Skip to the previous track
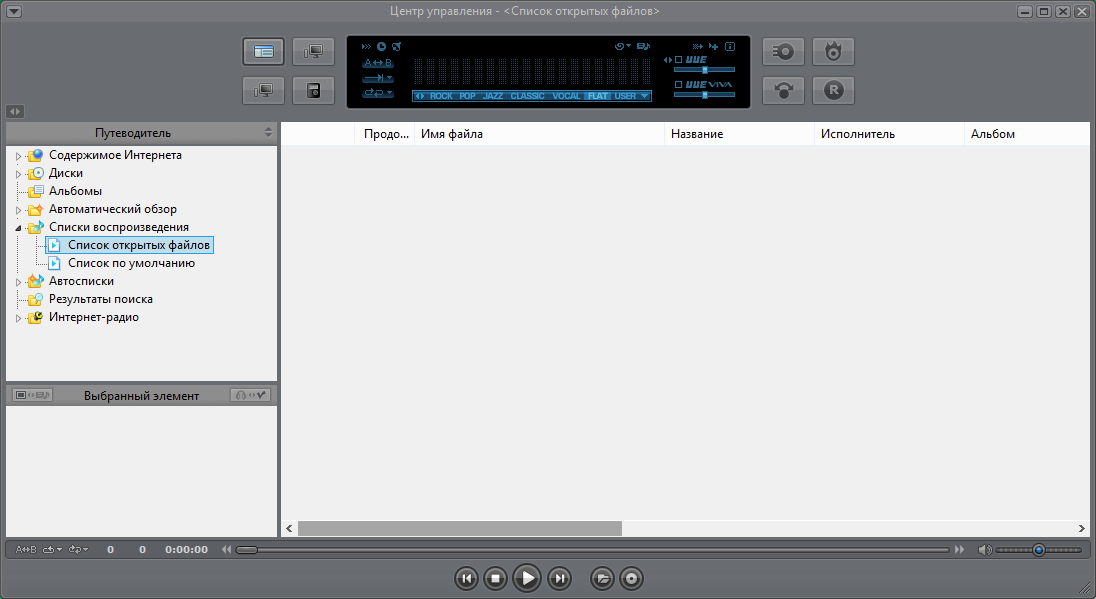1096x599 pixels. (466, 579)
